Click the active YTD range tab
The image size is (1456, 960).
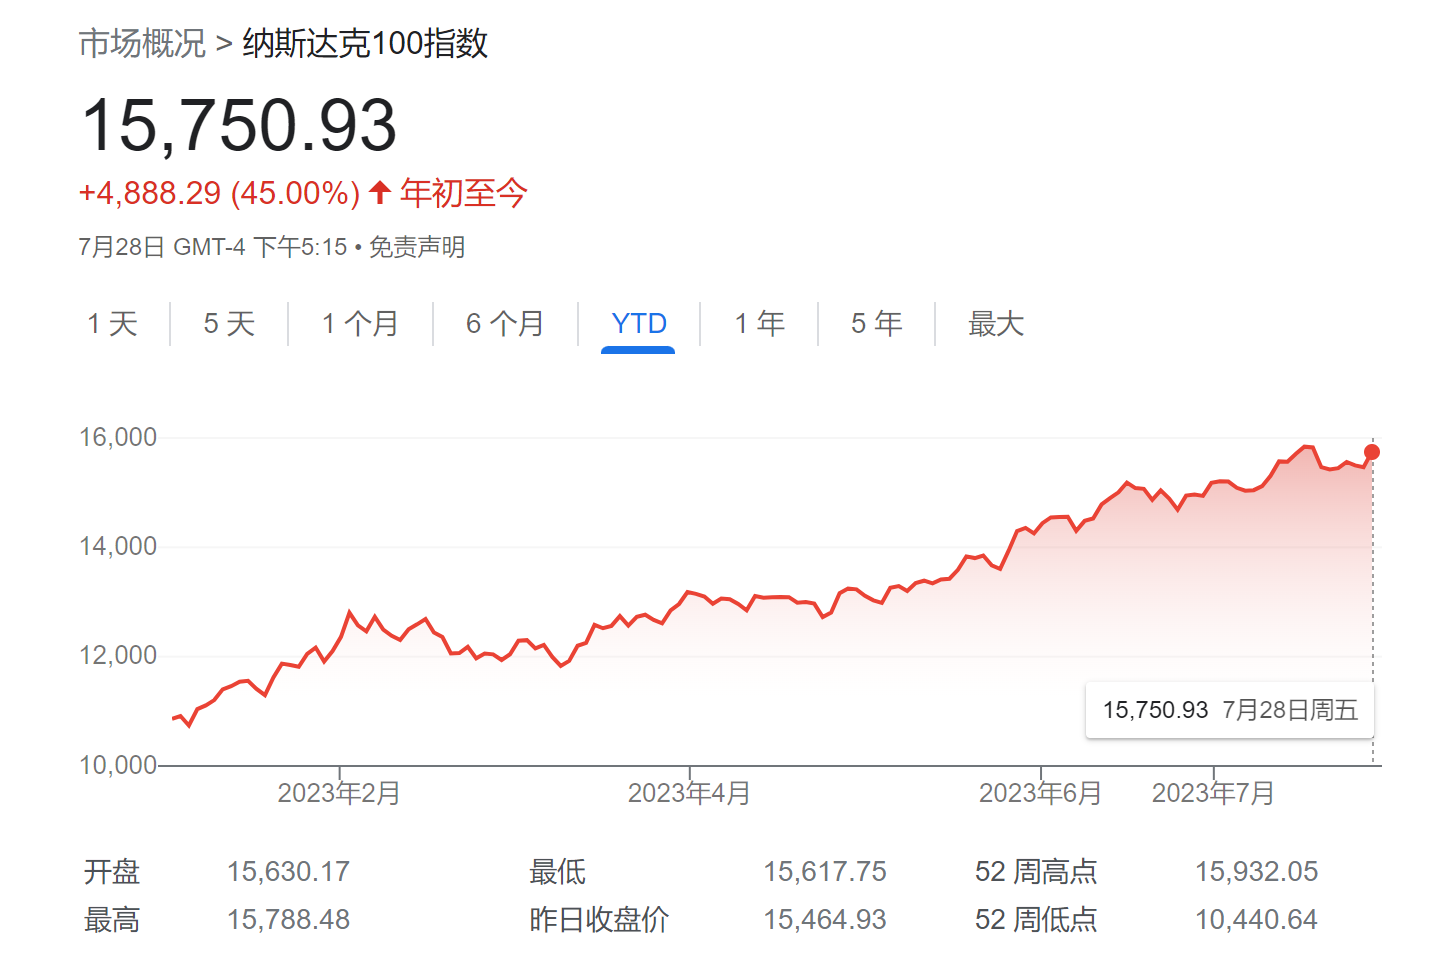(x=638, y=323)
